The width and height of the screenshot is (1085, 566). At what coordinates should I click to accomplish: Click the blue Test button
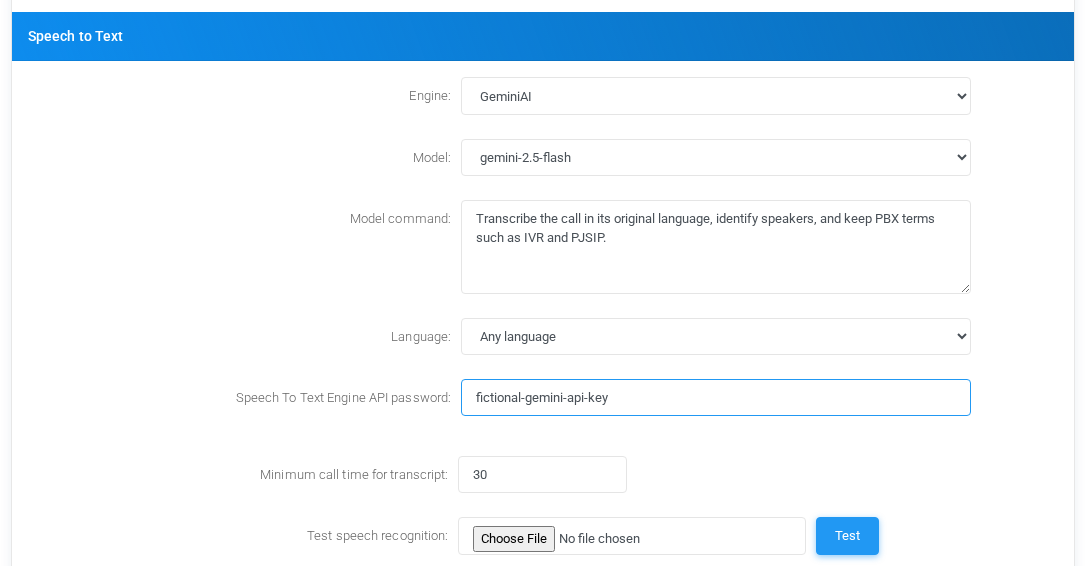pyautogui.click(x=847, y=536)
